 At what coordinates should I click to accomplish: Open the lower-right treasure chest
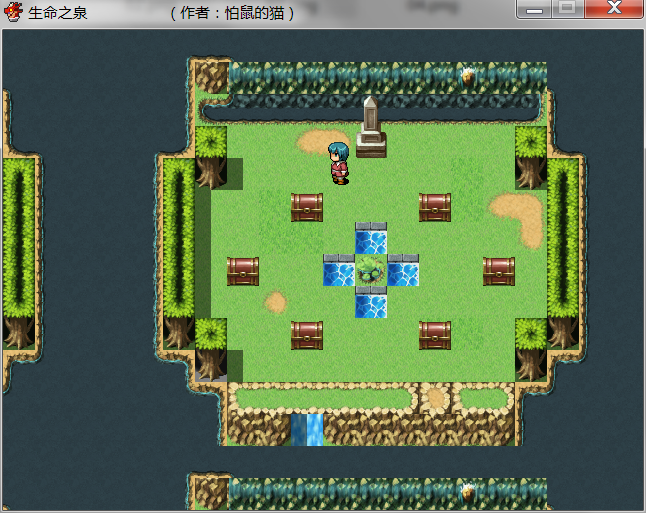435,335
